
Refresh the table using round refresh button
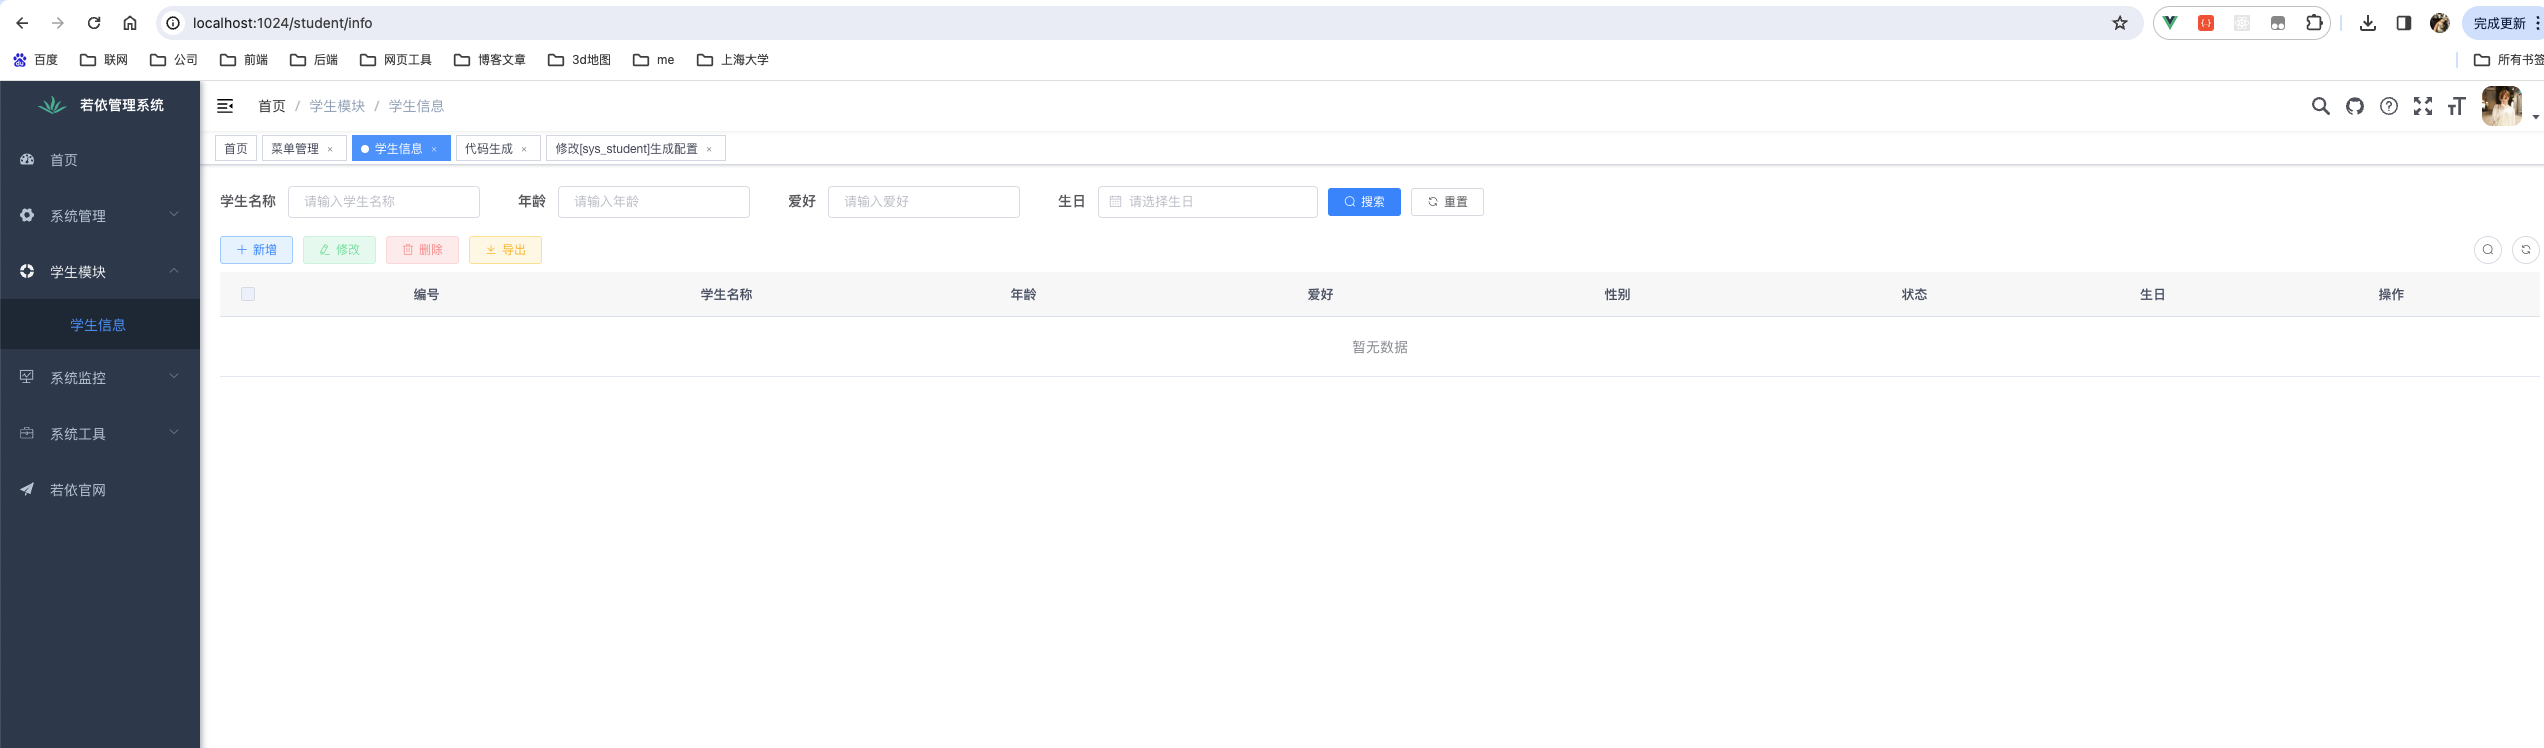point(2525,250)
